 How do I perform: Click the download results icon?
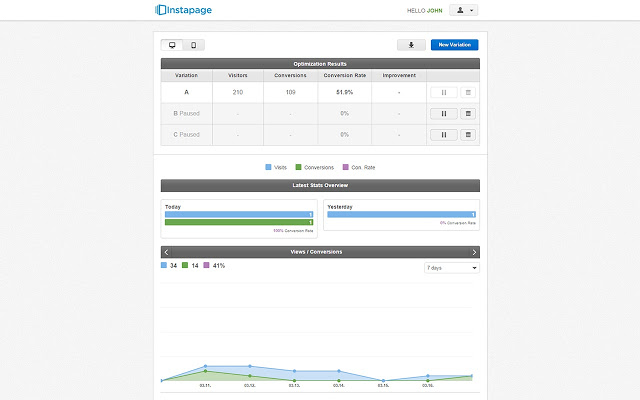click(411, 45)
